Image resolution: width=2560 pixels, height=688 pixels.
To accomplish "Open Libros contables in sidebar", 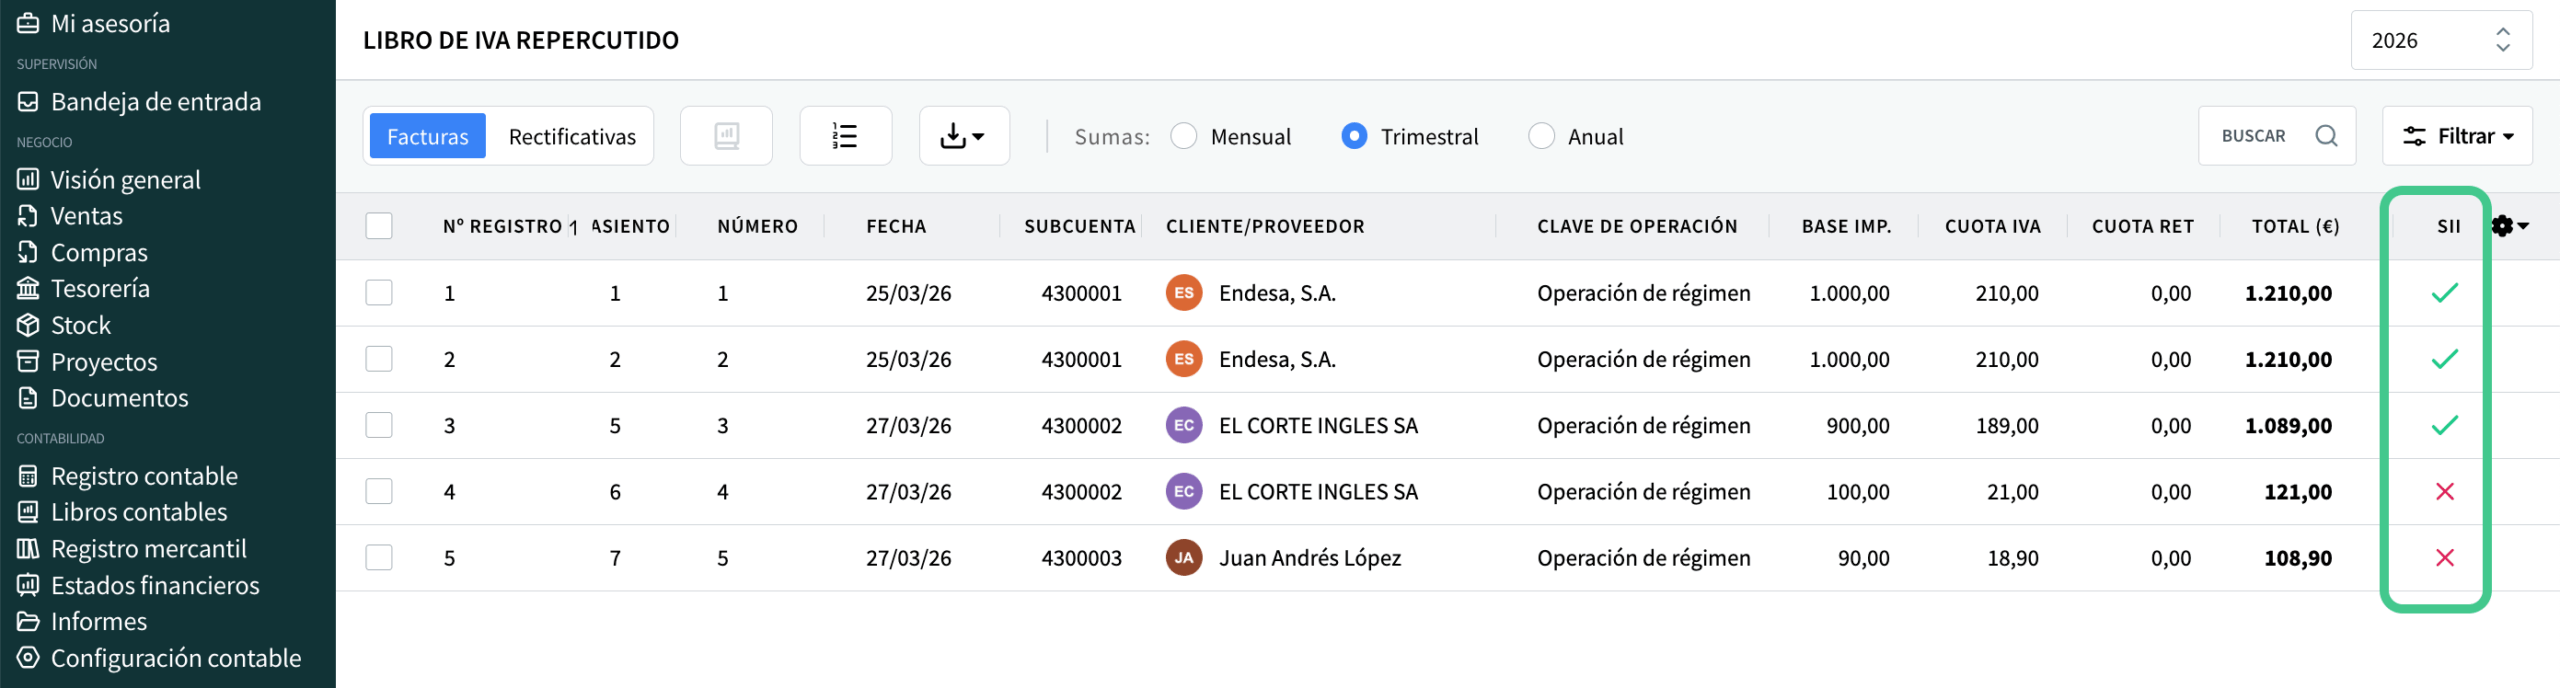I will click(139, 512).
